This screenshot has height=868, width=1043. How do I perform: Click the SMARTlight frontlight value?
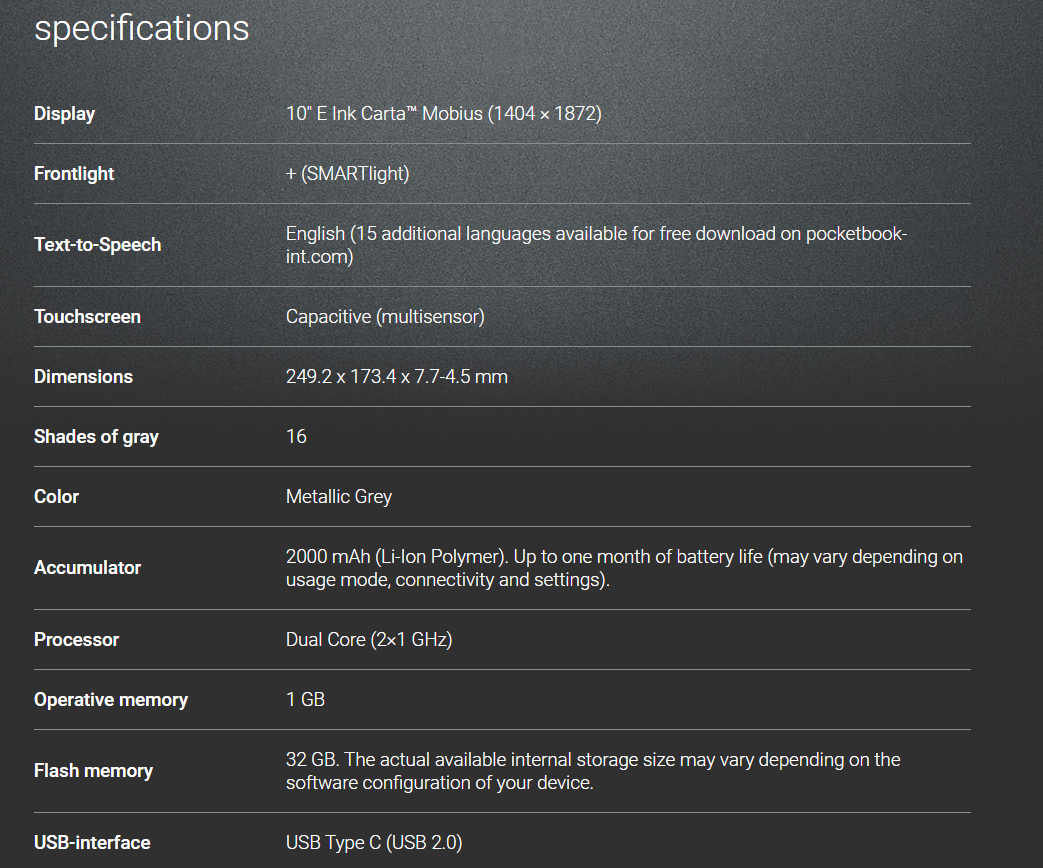tap(347, 174)
